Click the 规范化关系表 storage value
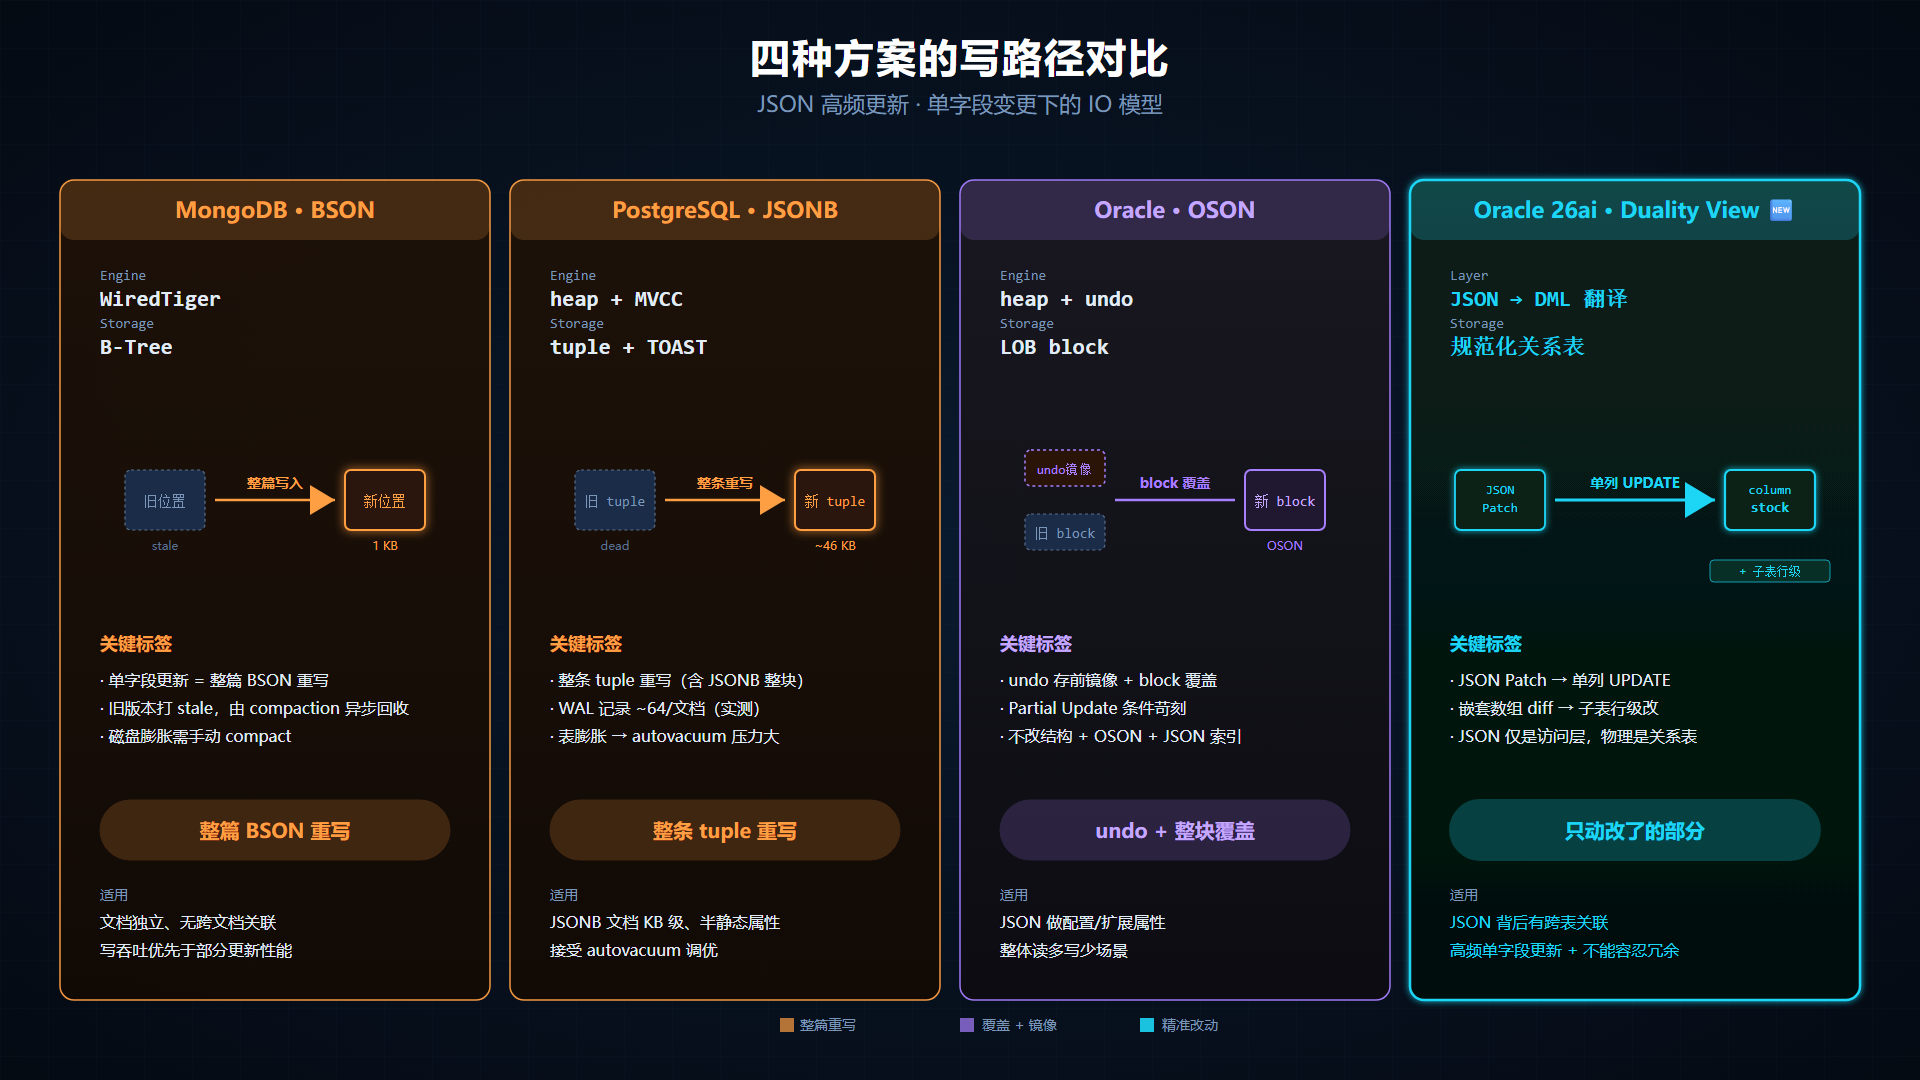This screenshot has height=1080, width=1920. tap(1517, 347)
